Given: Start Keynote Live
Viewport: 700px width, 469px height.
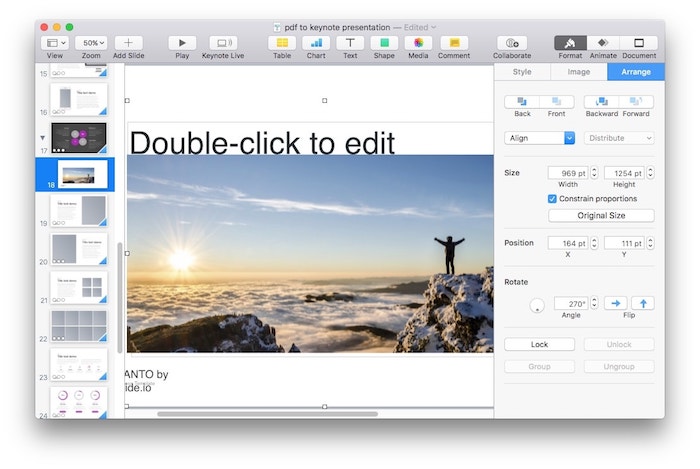Looking at the screenshot, I should pos(223,43).
